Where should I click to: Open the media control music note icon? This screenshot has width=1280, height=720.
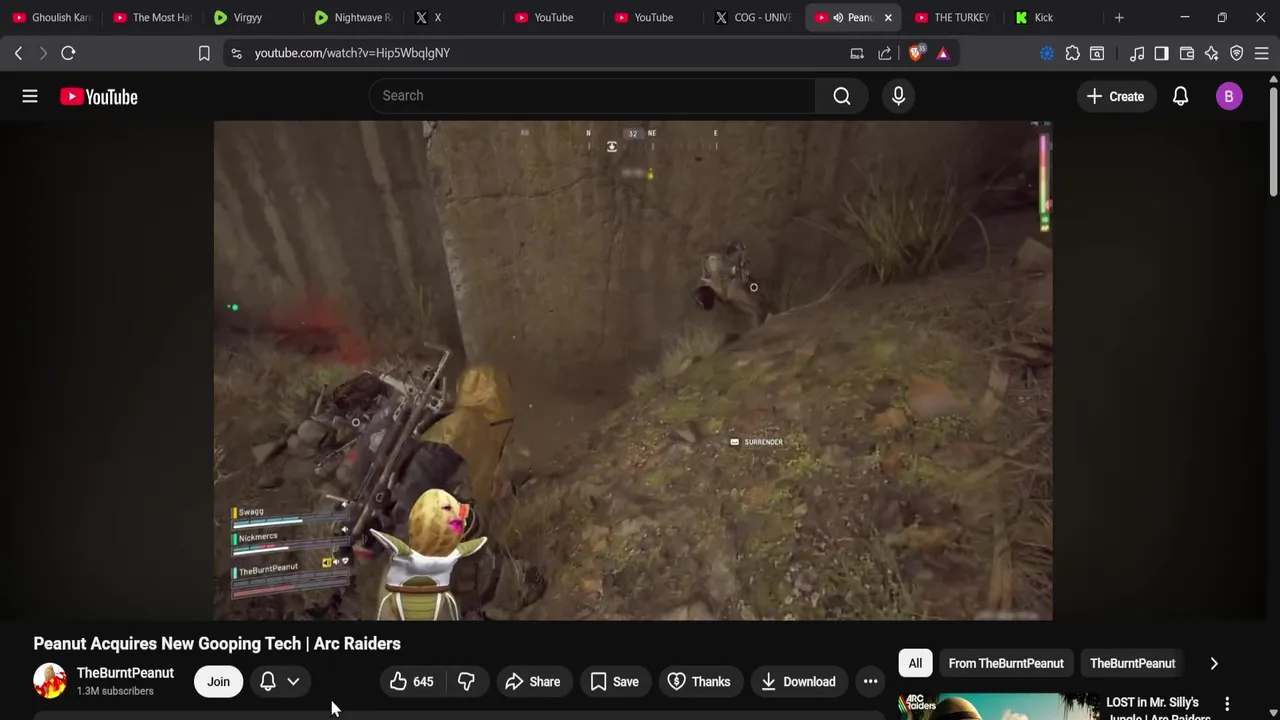tap(1137, 53)
